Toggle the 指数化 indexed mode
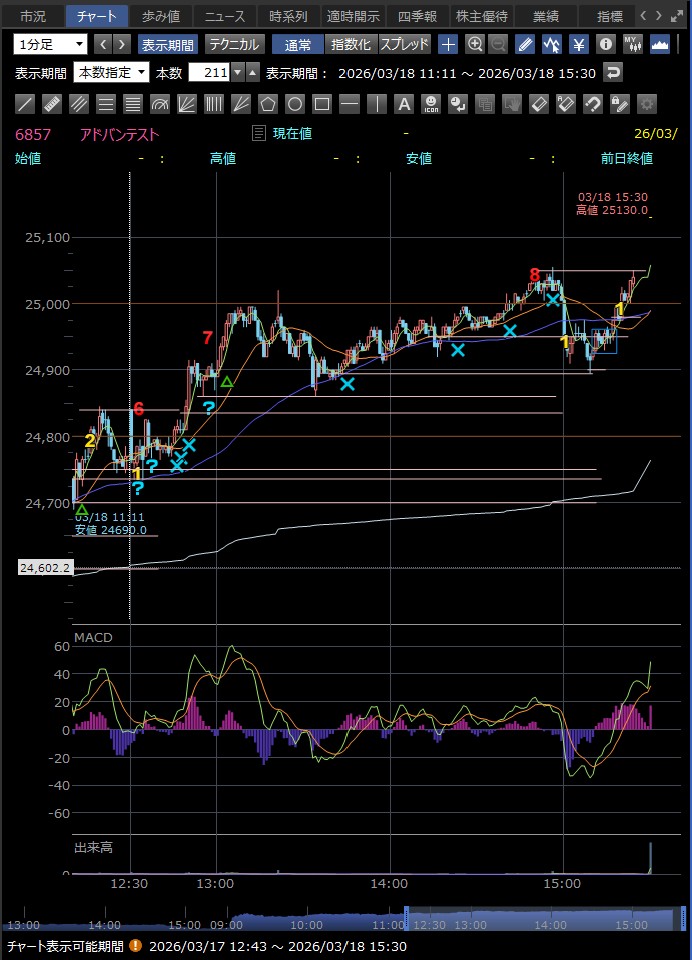The image size is (692, 960). click(x=350, y=44)
